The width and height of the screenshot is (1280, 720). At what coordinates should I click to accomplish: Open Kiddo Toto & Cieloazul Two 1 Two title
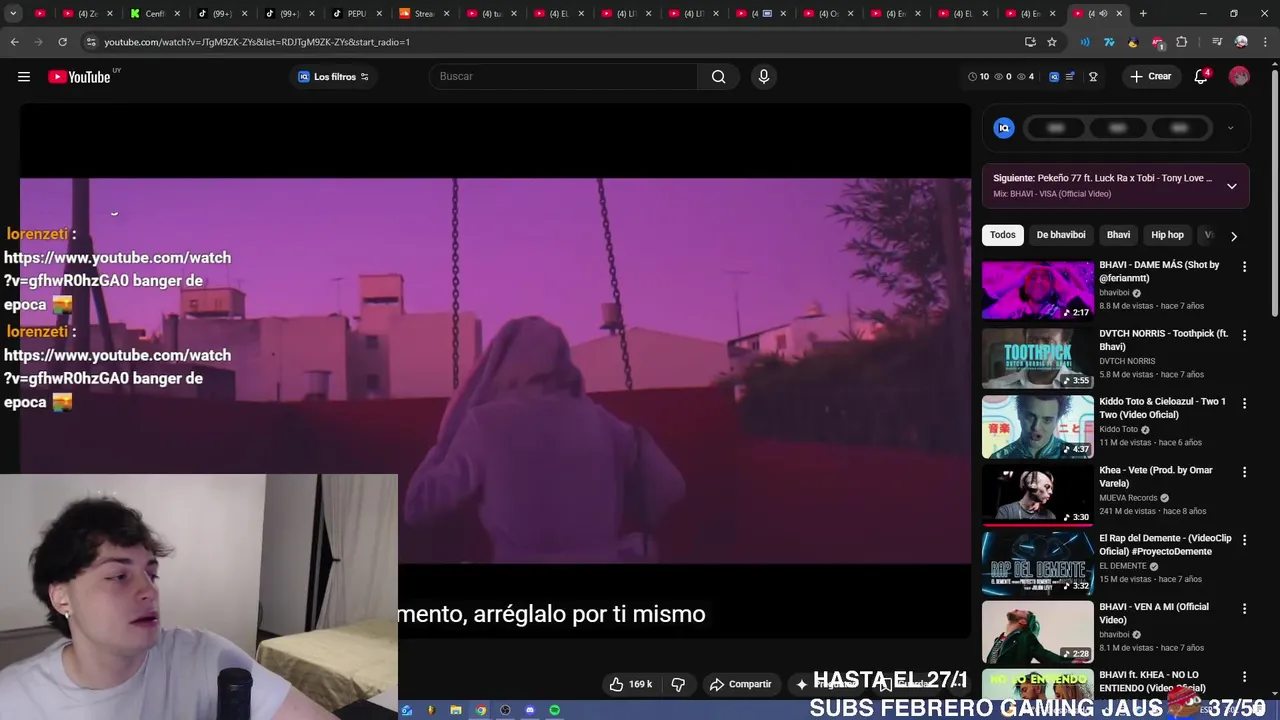(1162, 408)
